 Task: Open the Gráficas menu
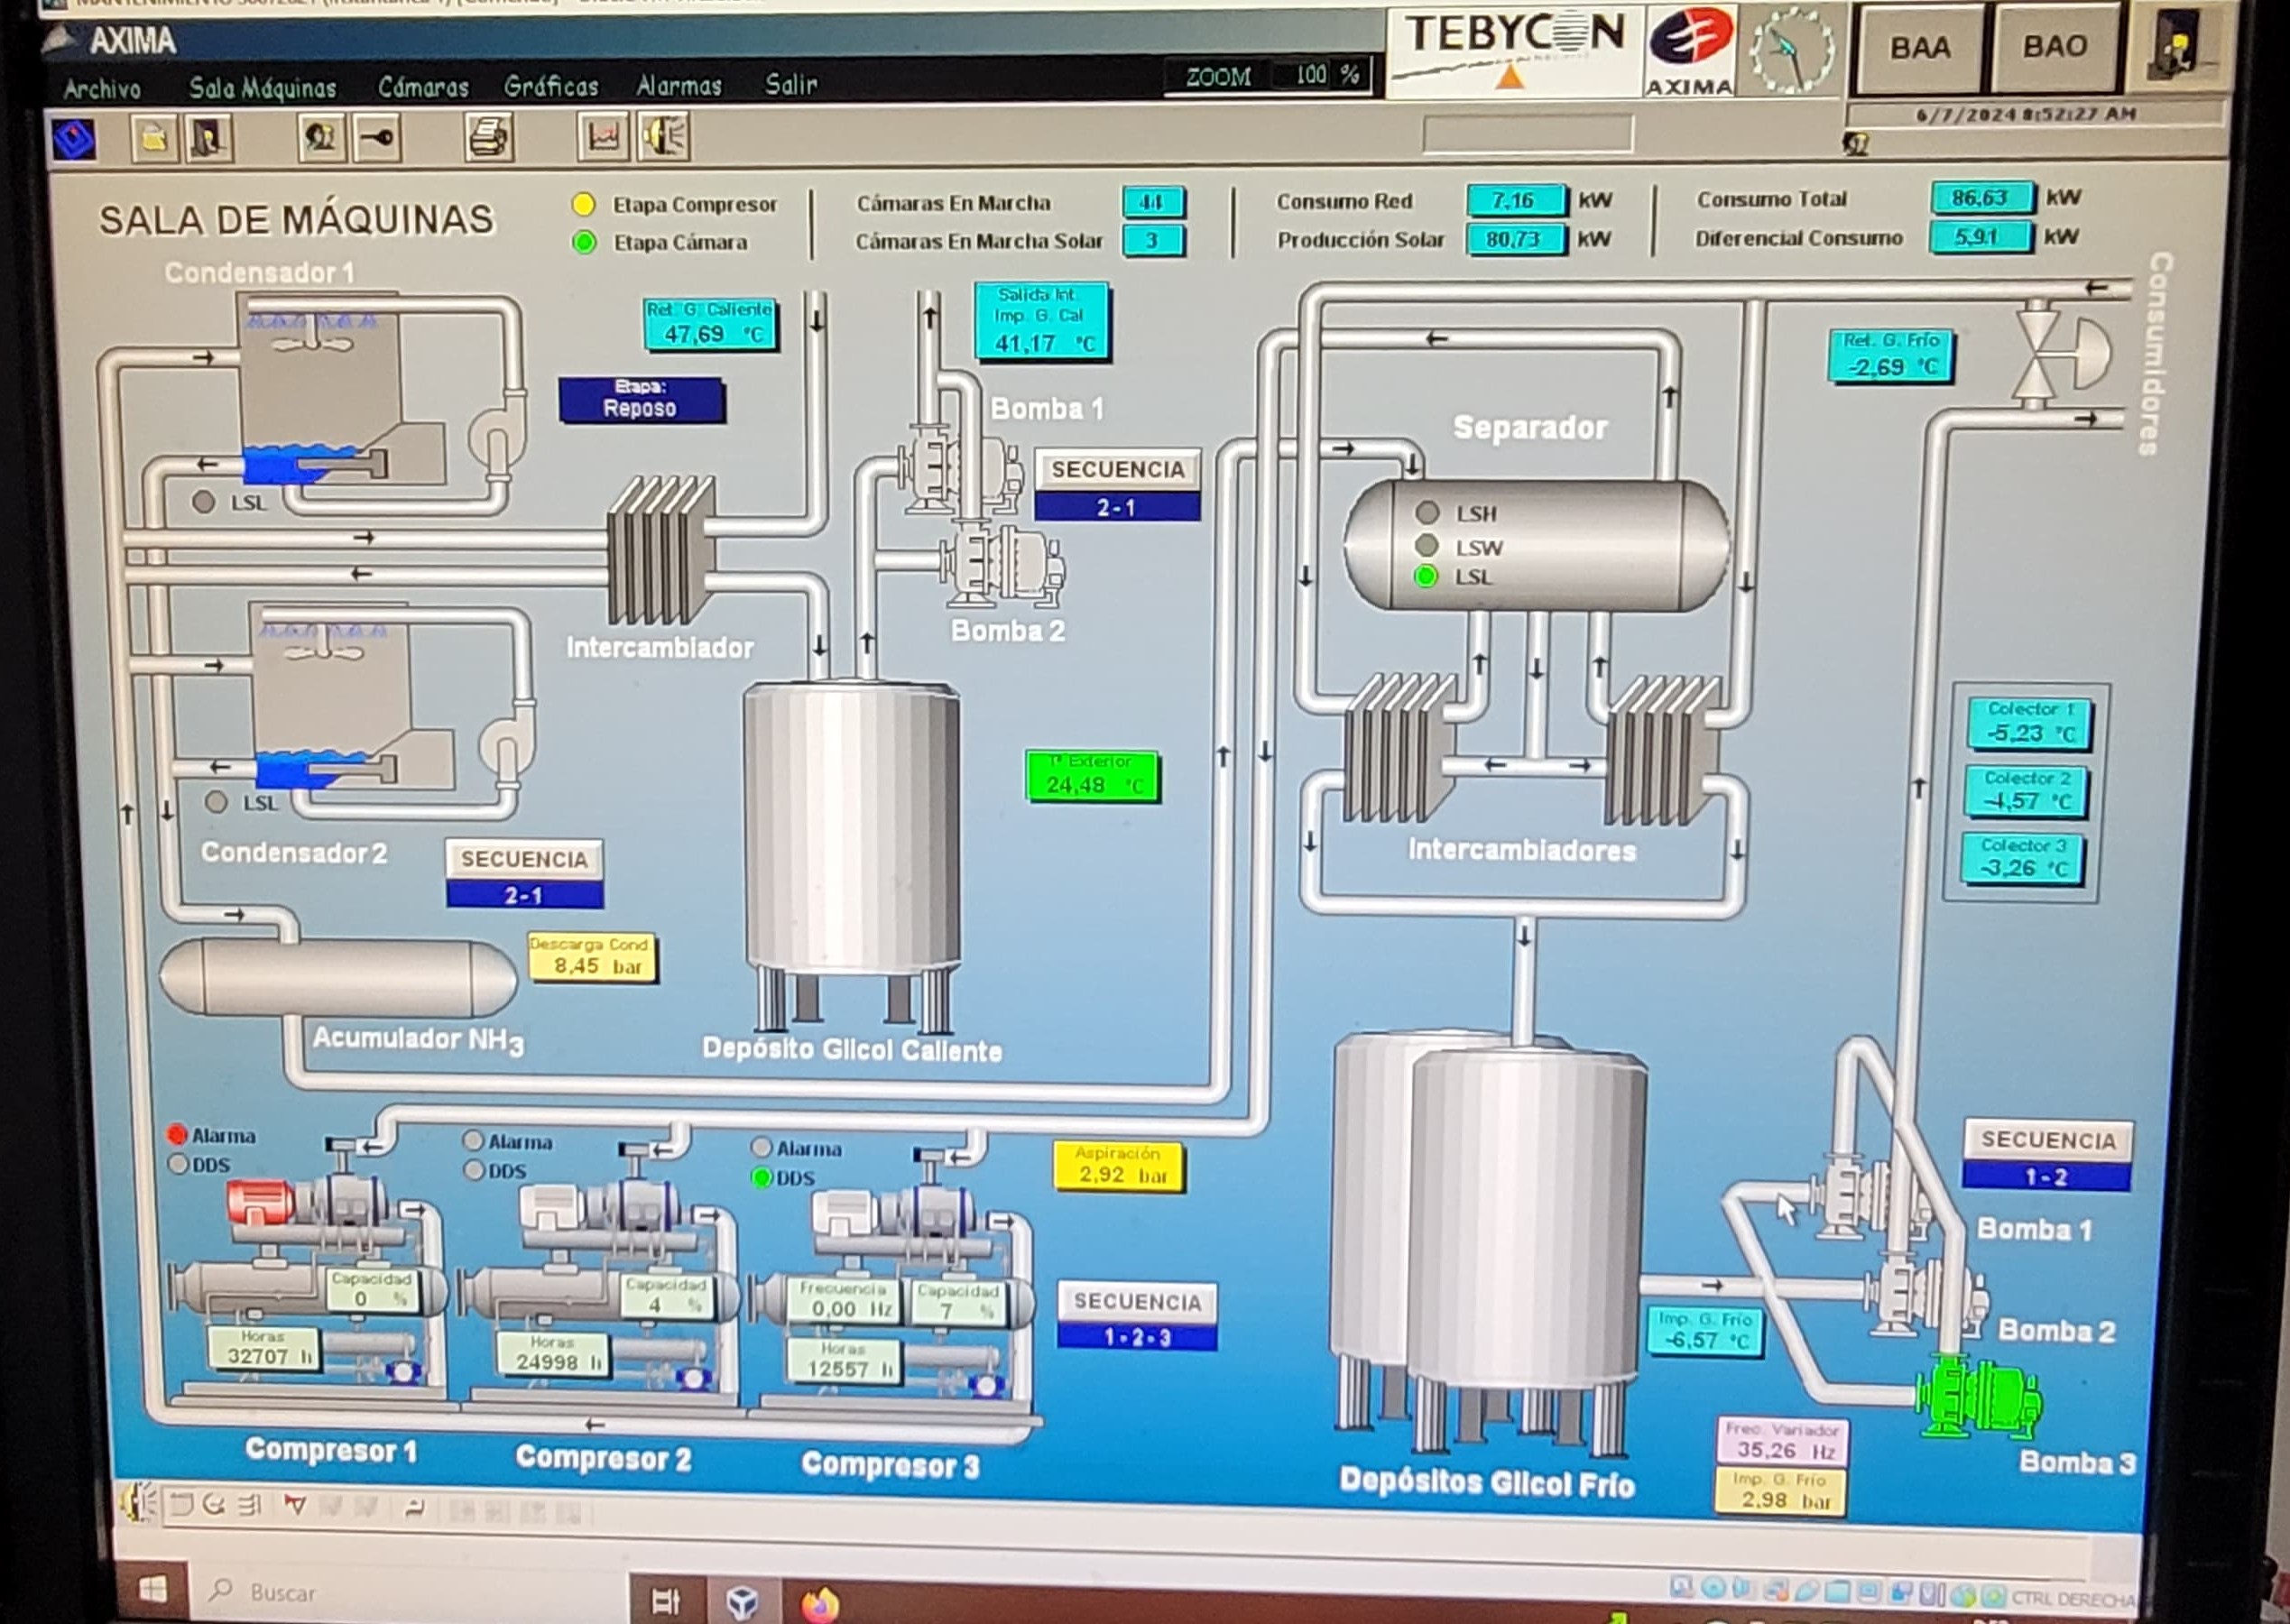coord(551,86)
